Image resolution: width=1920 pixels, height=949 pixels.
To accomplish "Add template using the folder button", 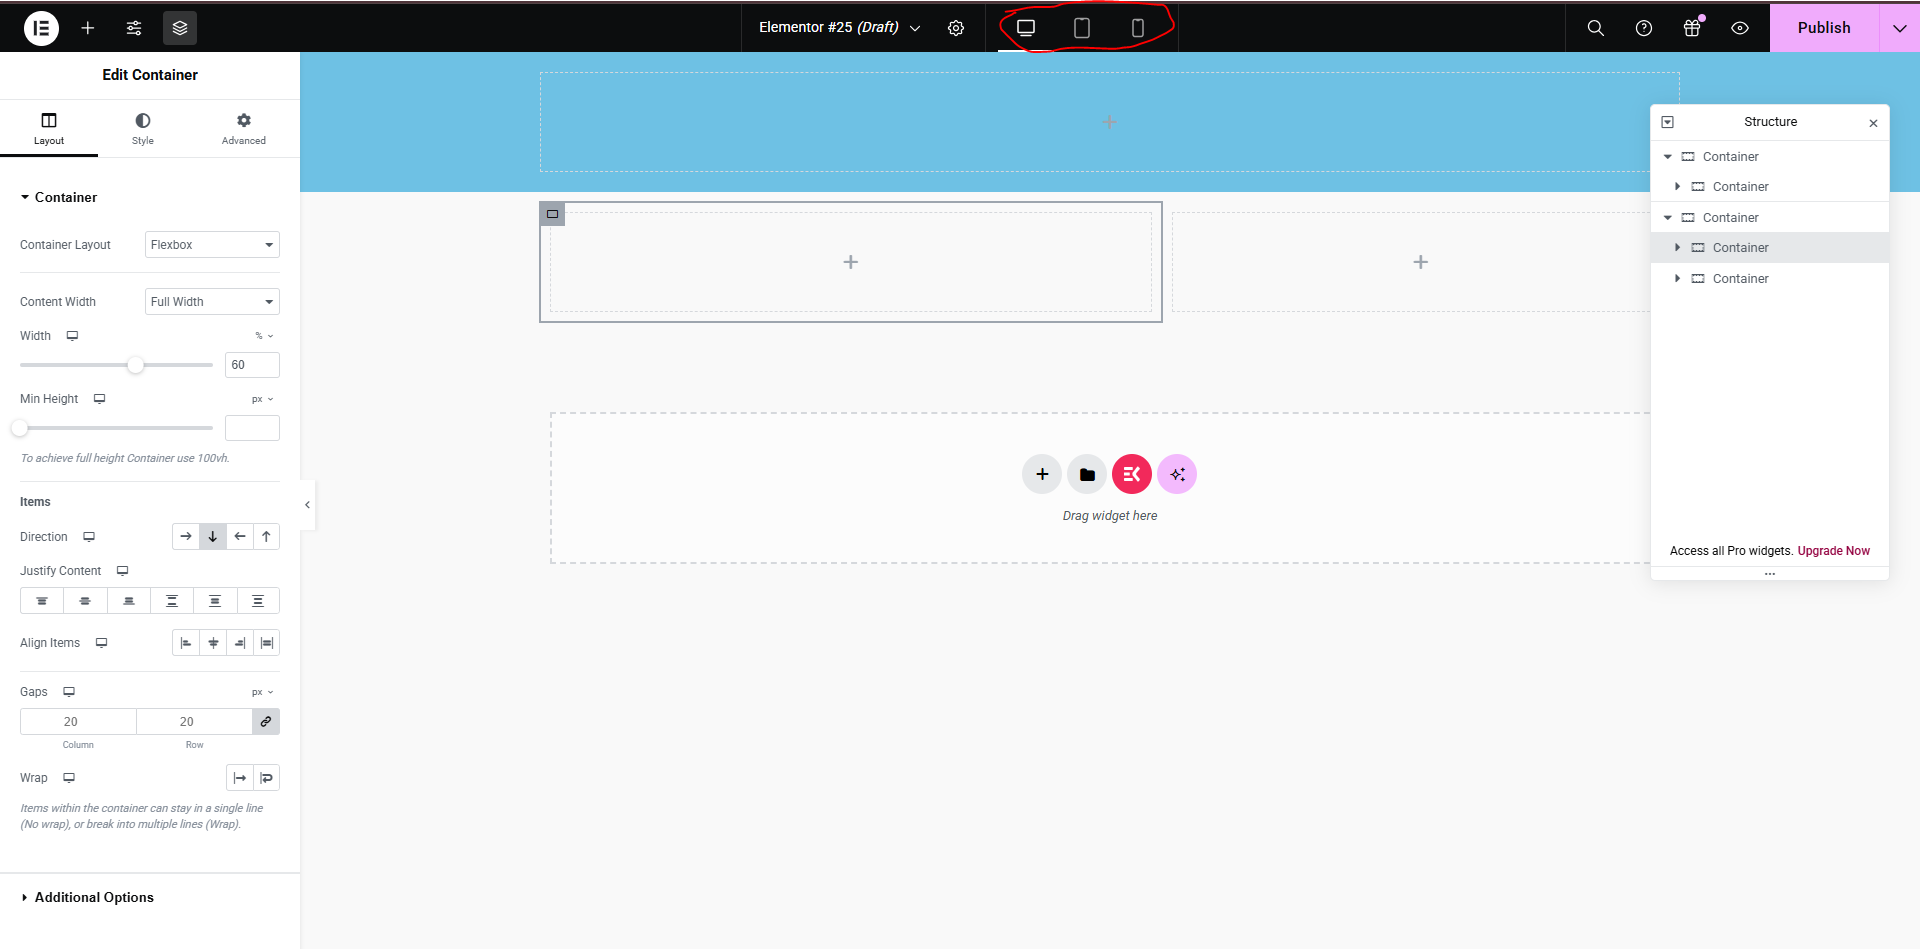I will 1087,474.
